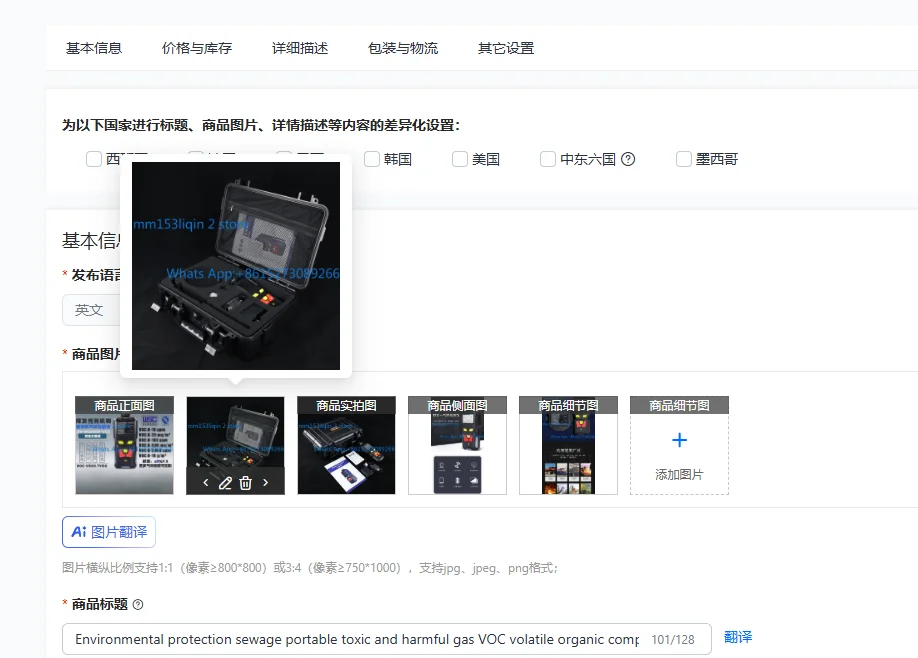This screenshot has width=918, height=658.
Task: Move image left with the left arrow icon
Action: point(205,483)
